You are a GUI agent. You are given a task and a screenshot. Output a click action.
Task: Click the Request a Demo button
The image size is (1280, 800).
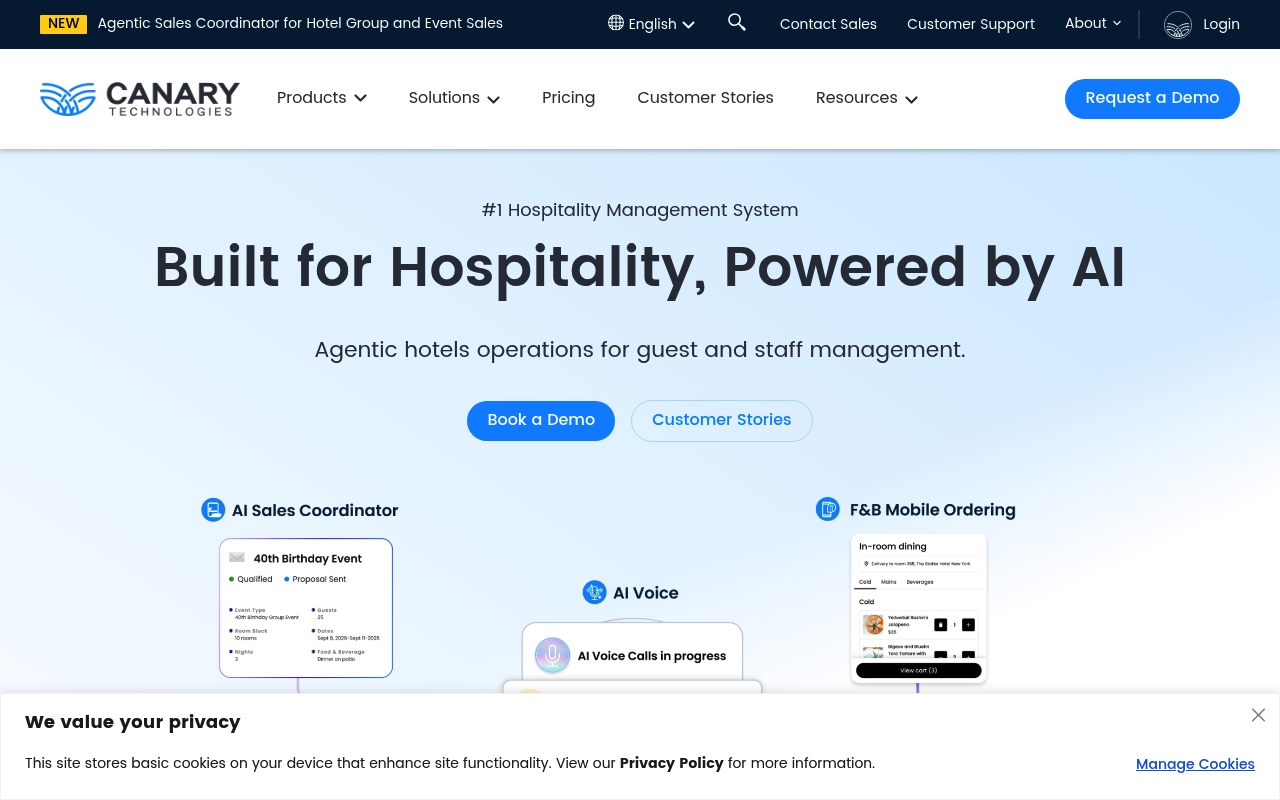point(1152,98)
